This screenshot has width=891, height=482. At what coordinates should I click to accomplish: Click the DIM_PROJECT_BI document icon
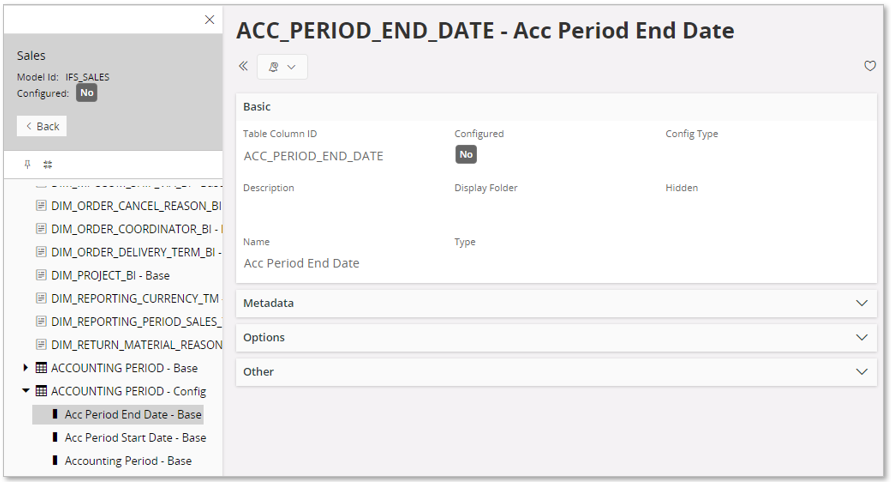pos(42,275)
